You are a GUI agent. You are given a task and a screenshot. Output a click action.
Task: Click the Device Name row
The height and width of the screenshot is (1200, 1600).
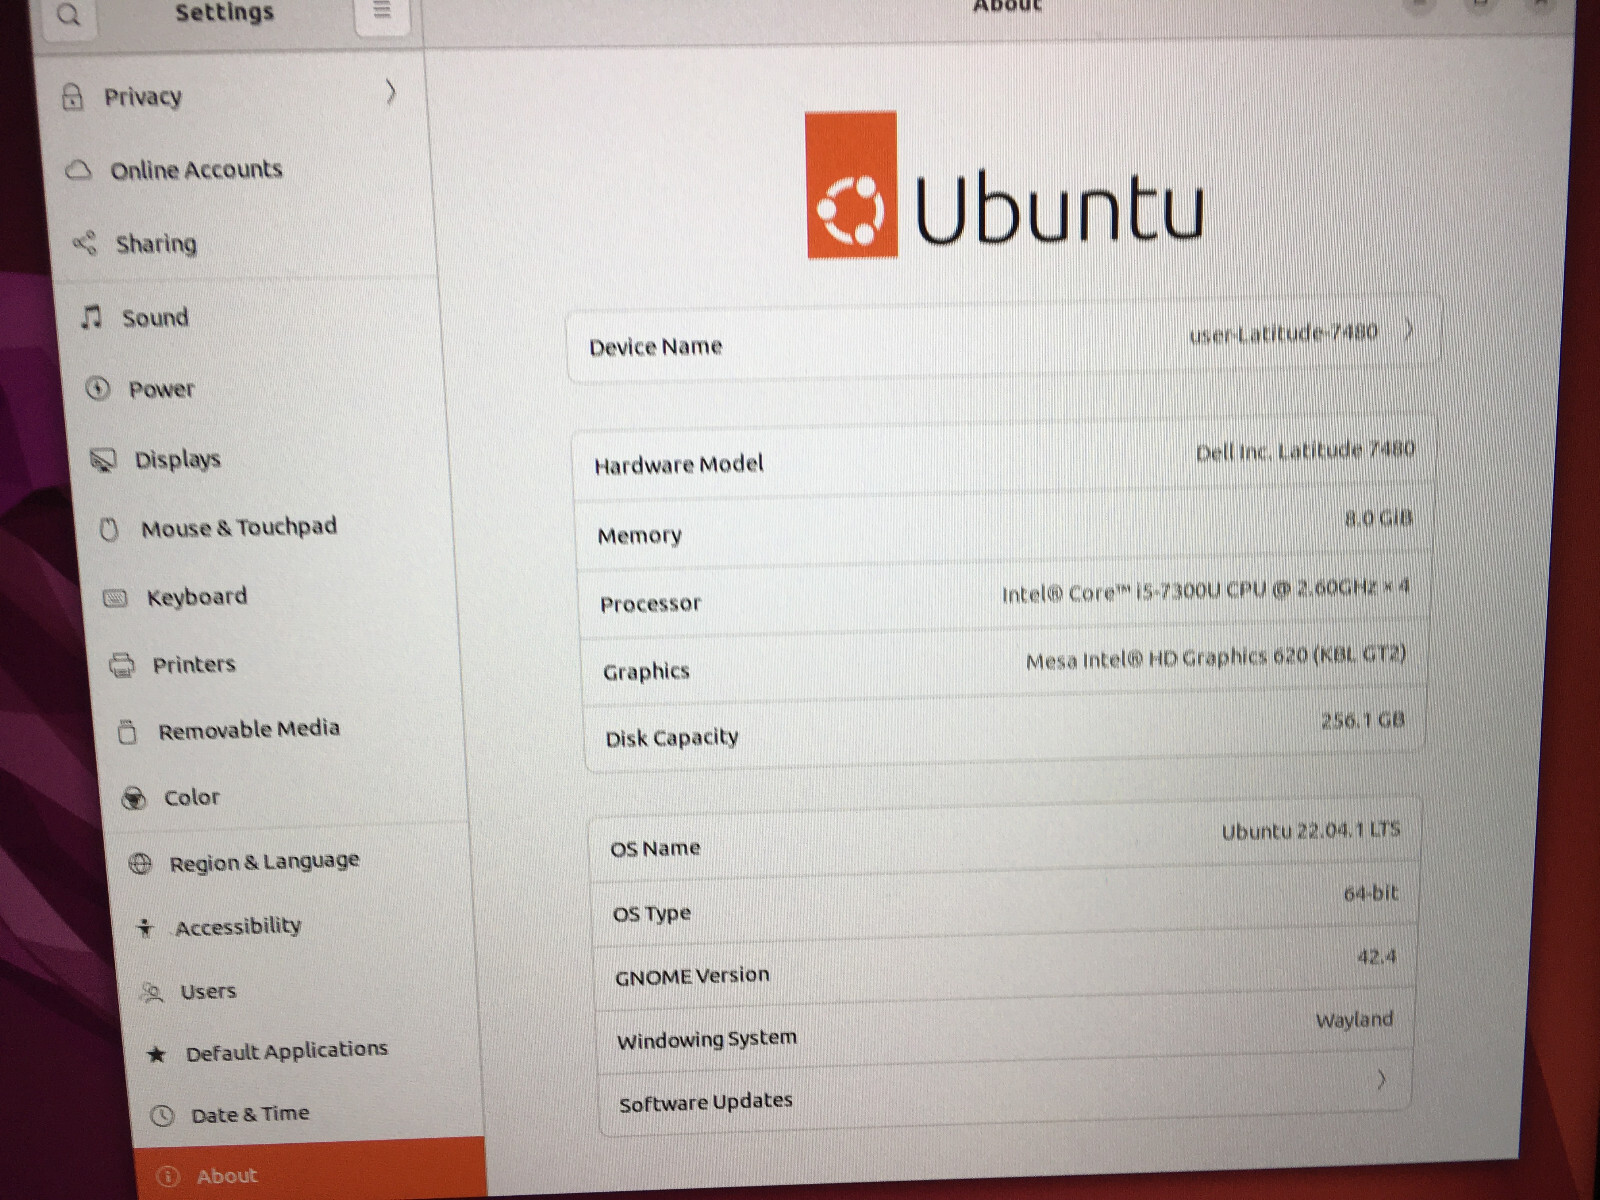[x=1004, y=339]
